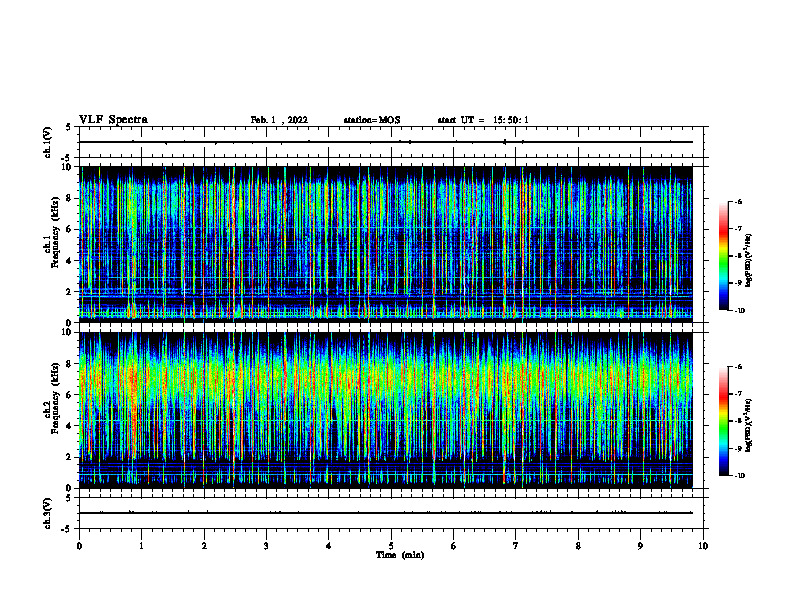Image resolution: width=792 pixels, height=612 pixels.
Task: Click the 'VLF Spectra' title text
Action: [x=113, y=120]
